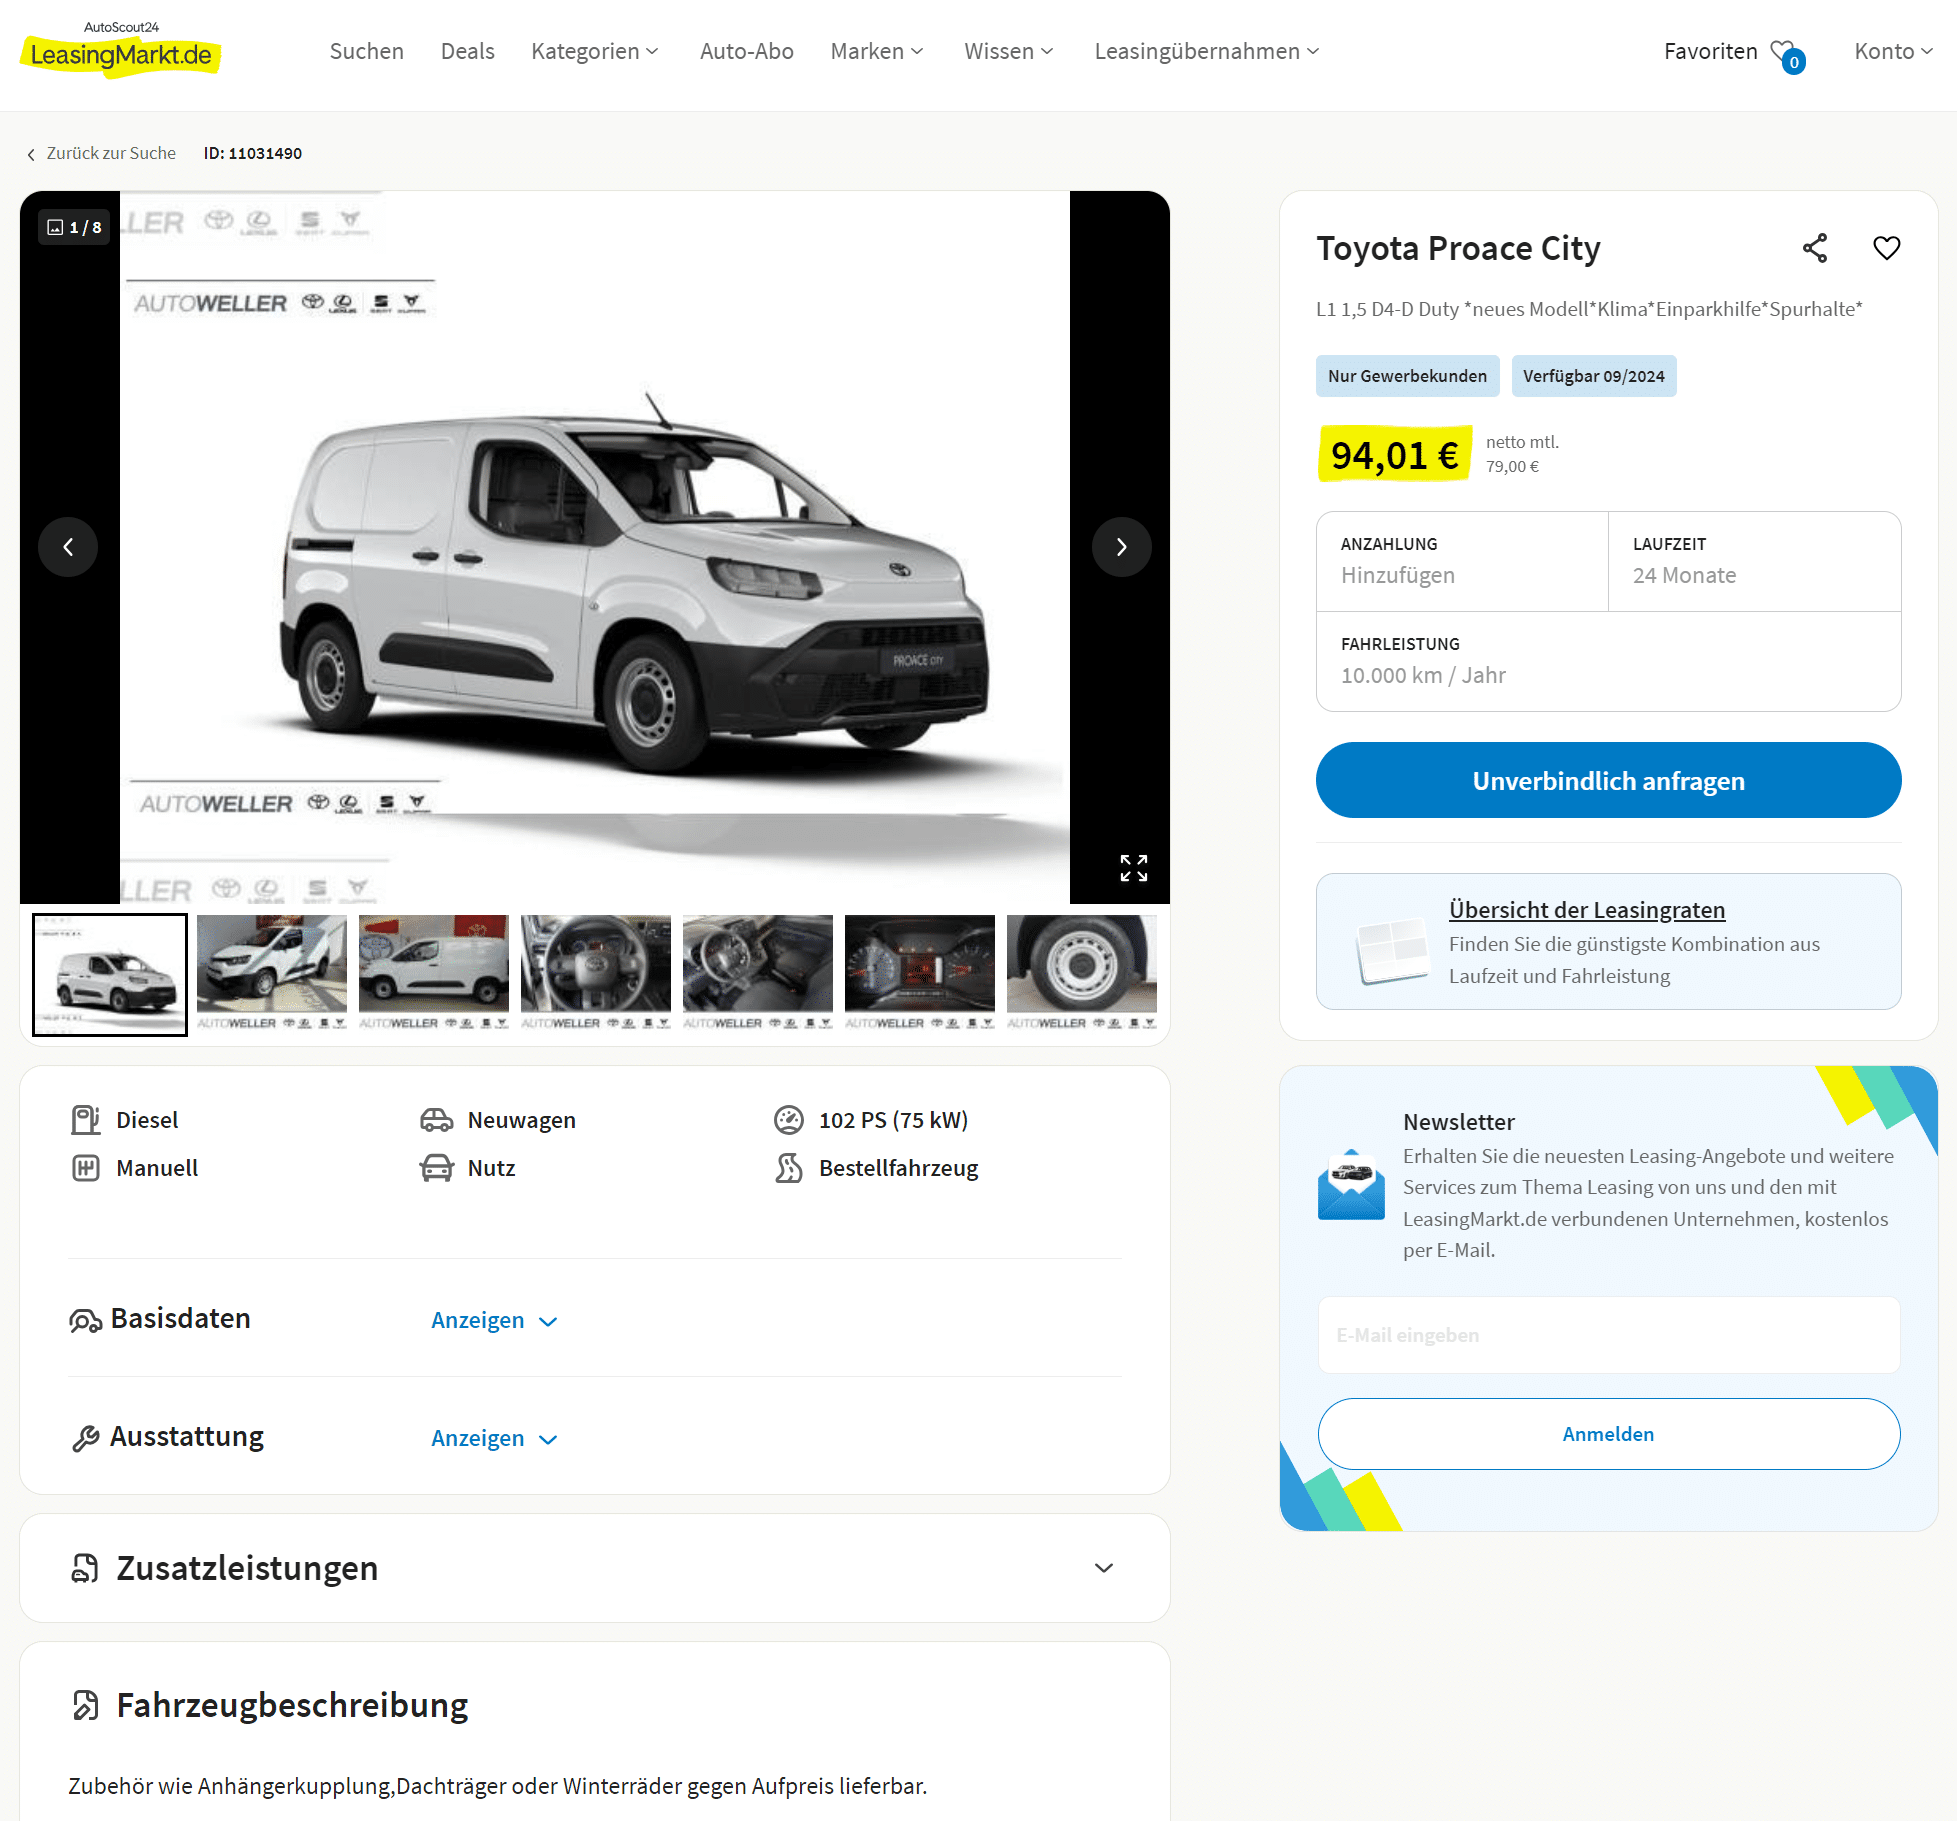Click the Zusatzleistungen document icon
1957x1821 pixels.
click(x=86, y=1568)
